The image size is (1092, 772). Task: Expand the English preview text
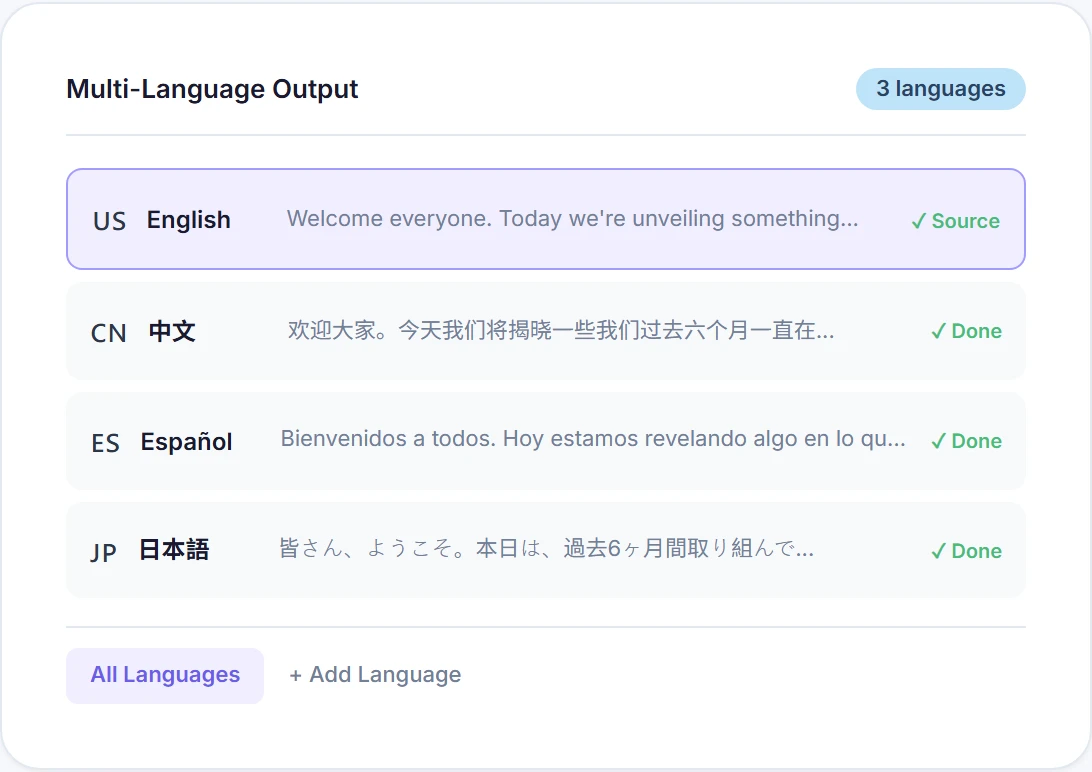coord(572,219)
